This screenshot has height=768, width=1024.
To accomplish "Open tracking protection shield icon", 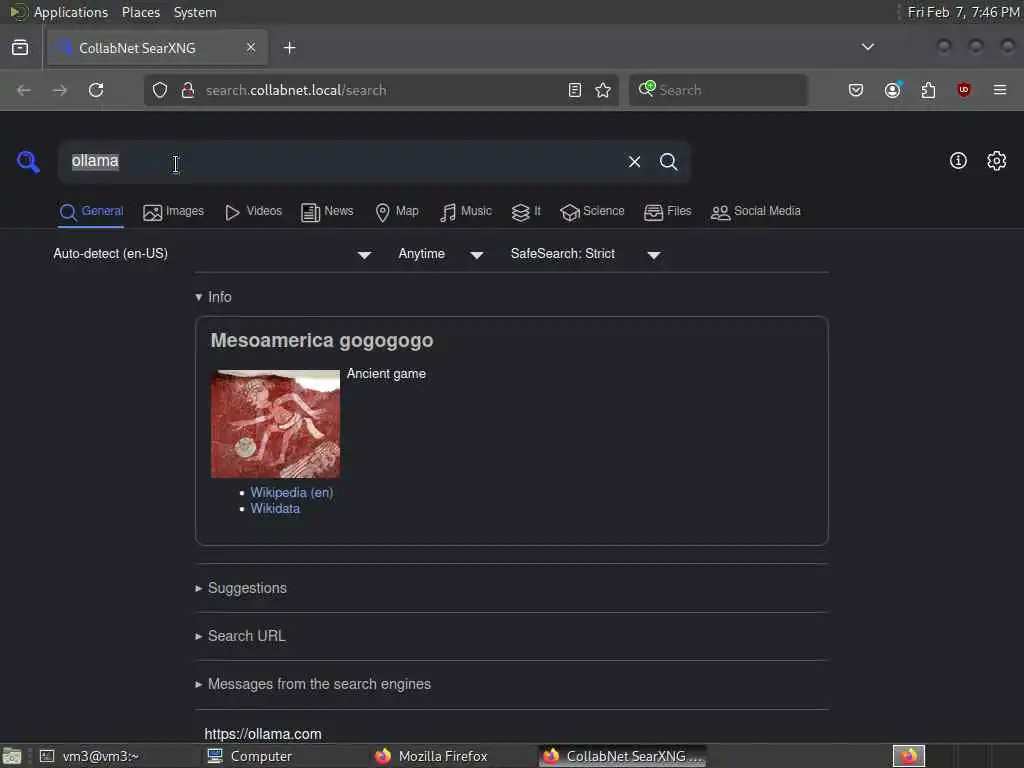I will click(x=160, y=90).
